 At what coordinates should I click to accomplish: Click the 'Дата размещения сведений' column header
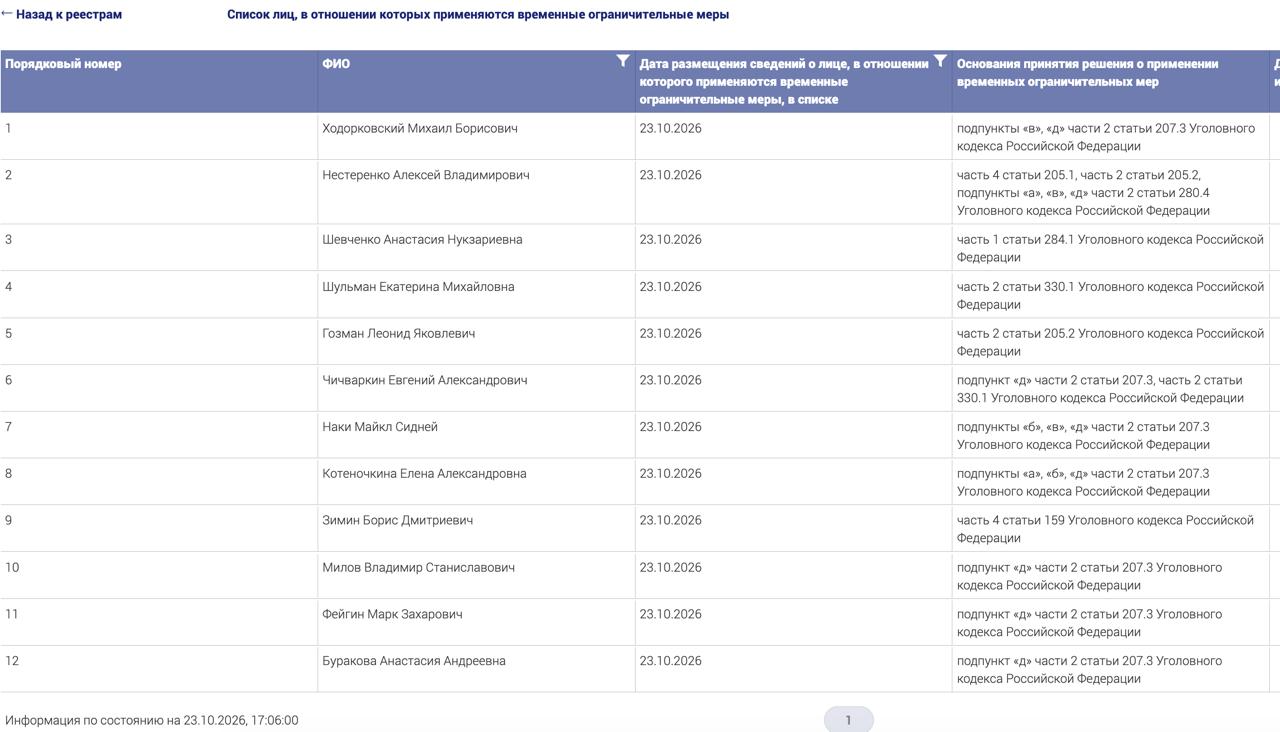coord(784,82)
